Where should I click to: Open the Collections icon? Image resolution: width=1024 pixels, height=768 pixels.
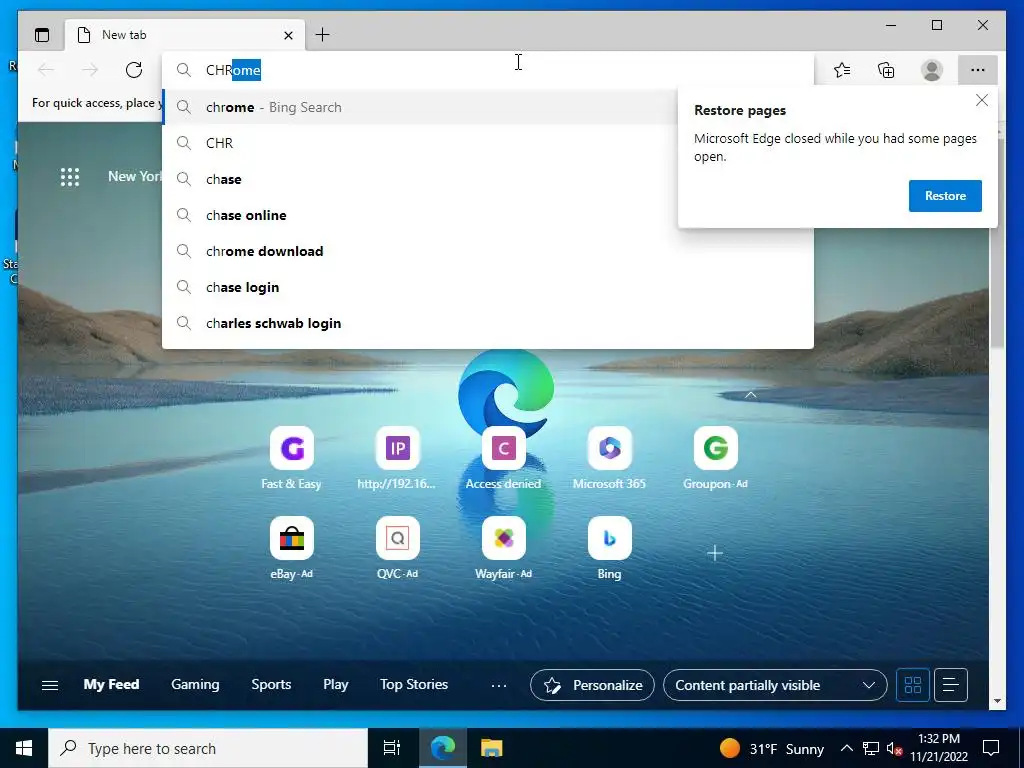886,70
